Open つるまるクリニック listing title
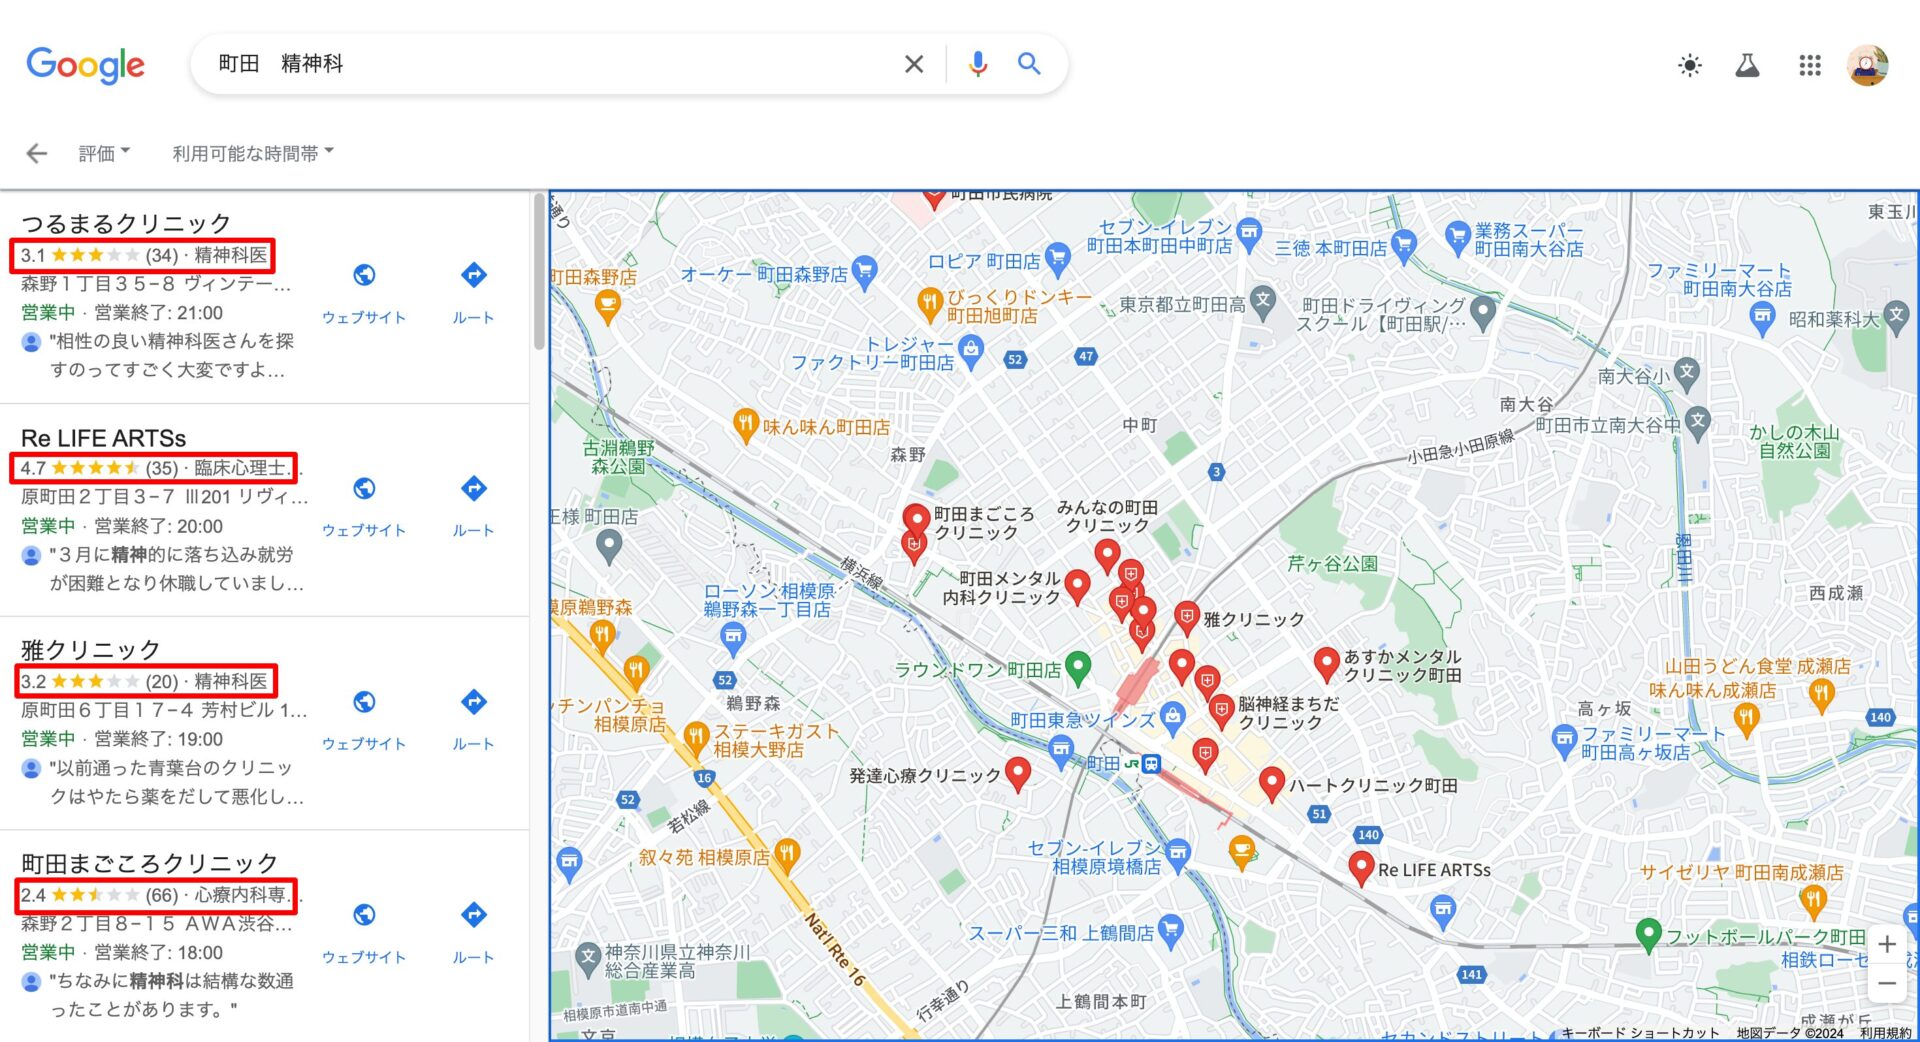The width and height of the screenshot is (1920, 1042). coord(126,223)
